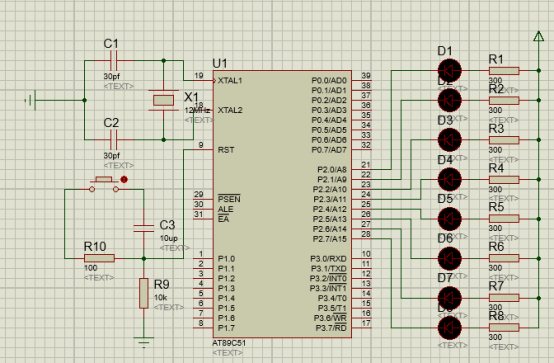Click the RST pin label
The width and height of the screenshot is (554, 363).
[x=226, y=150]
